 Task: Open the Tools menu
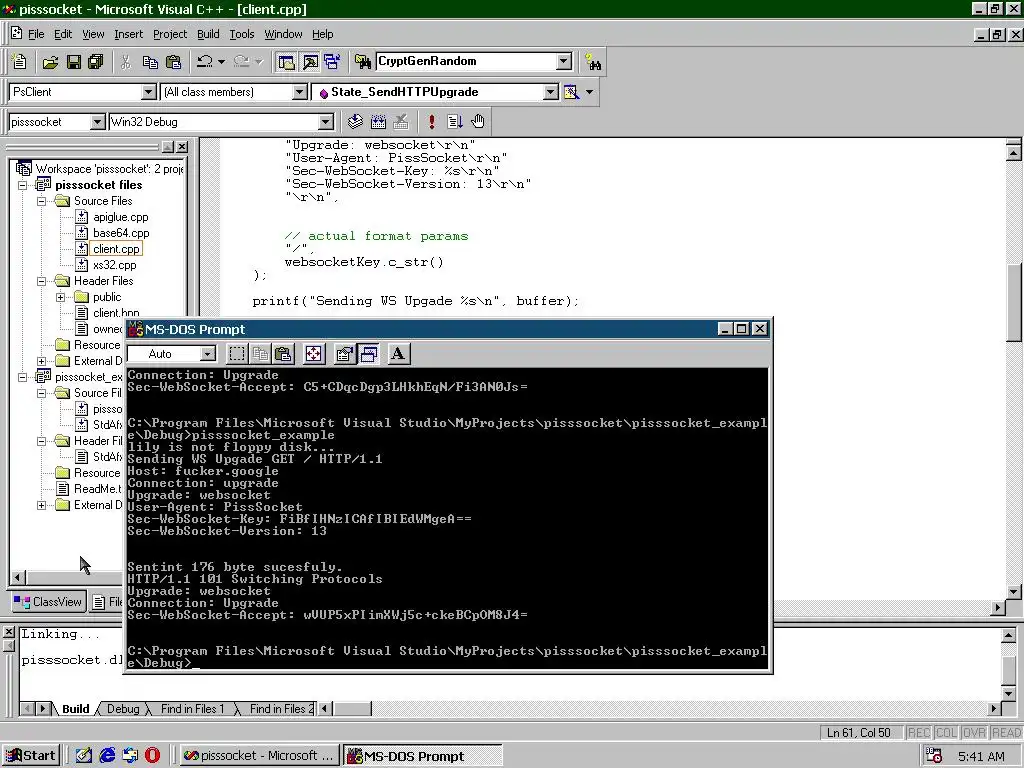(x=242, y=34)
